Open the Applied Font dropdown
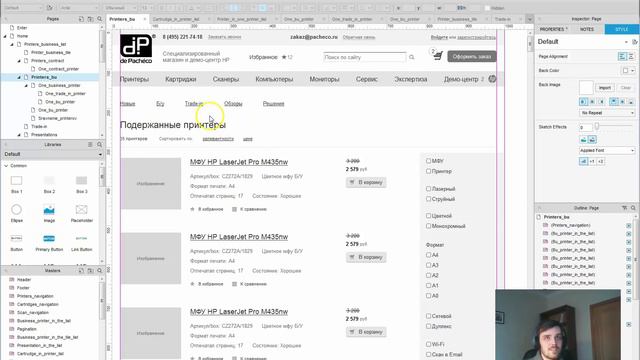 (607, 150)
